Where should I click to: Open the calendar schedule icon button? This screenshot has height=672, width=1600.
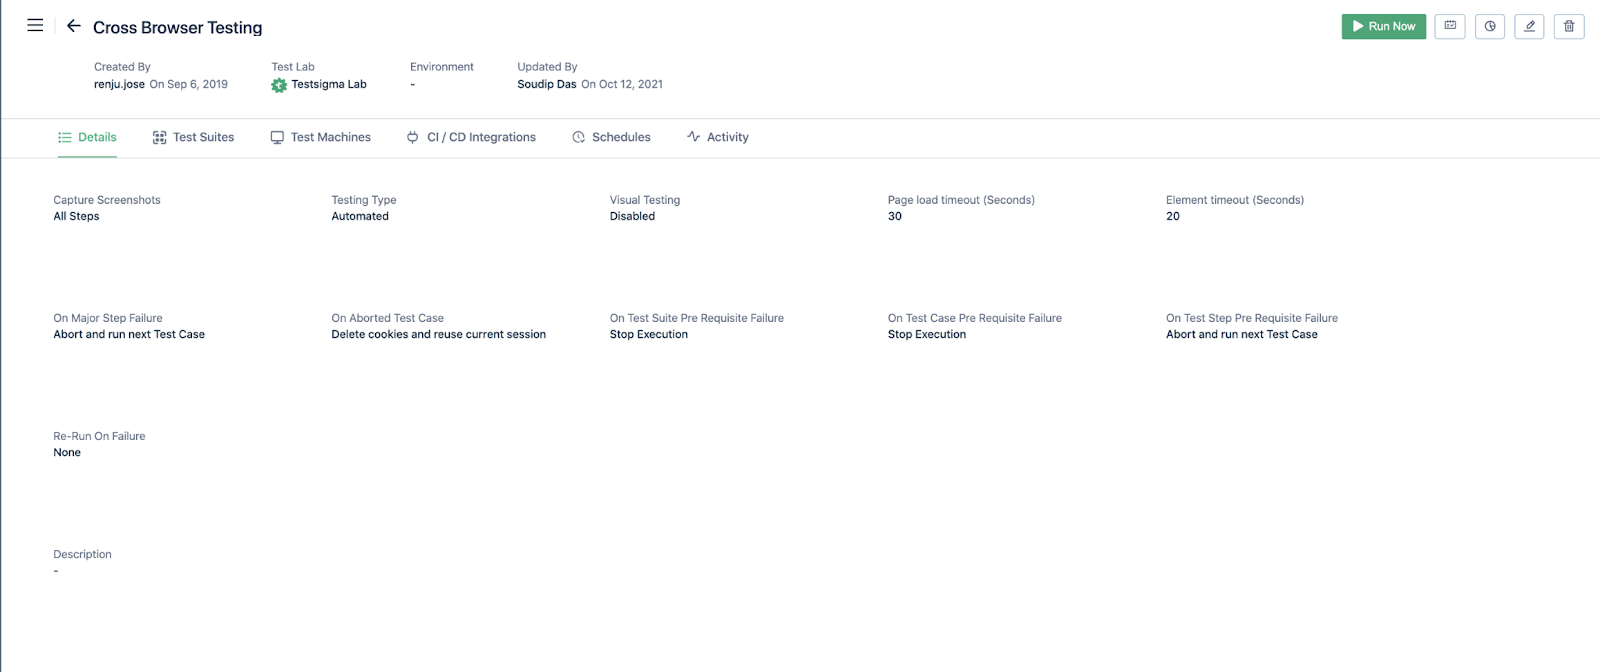pos(1450,27)
